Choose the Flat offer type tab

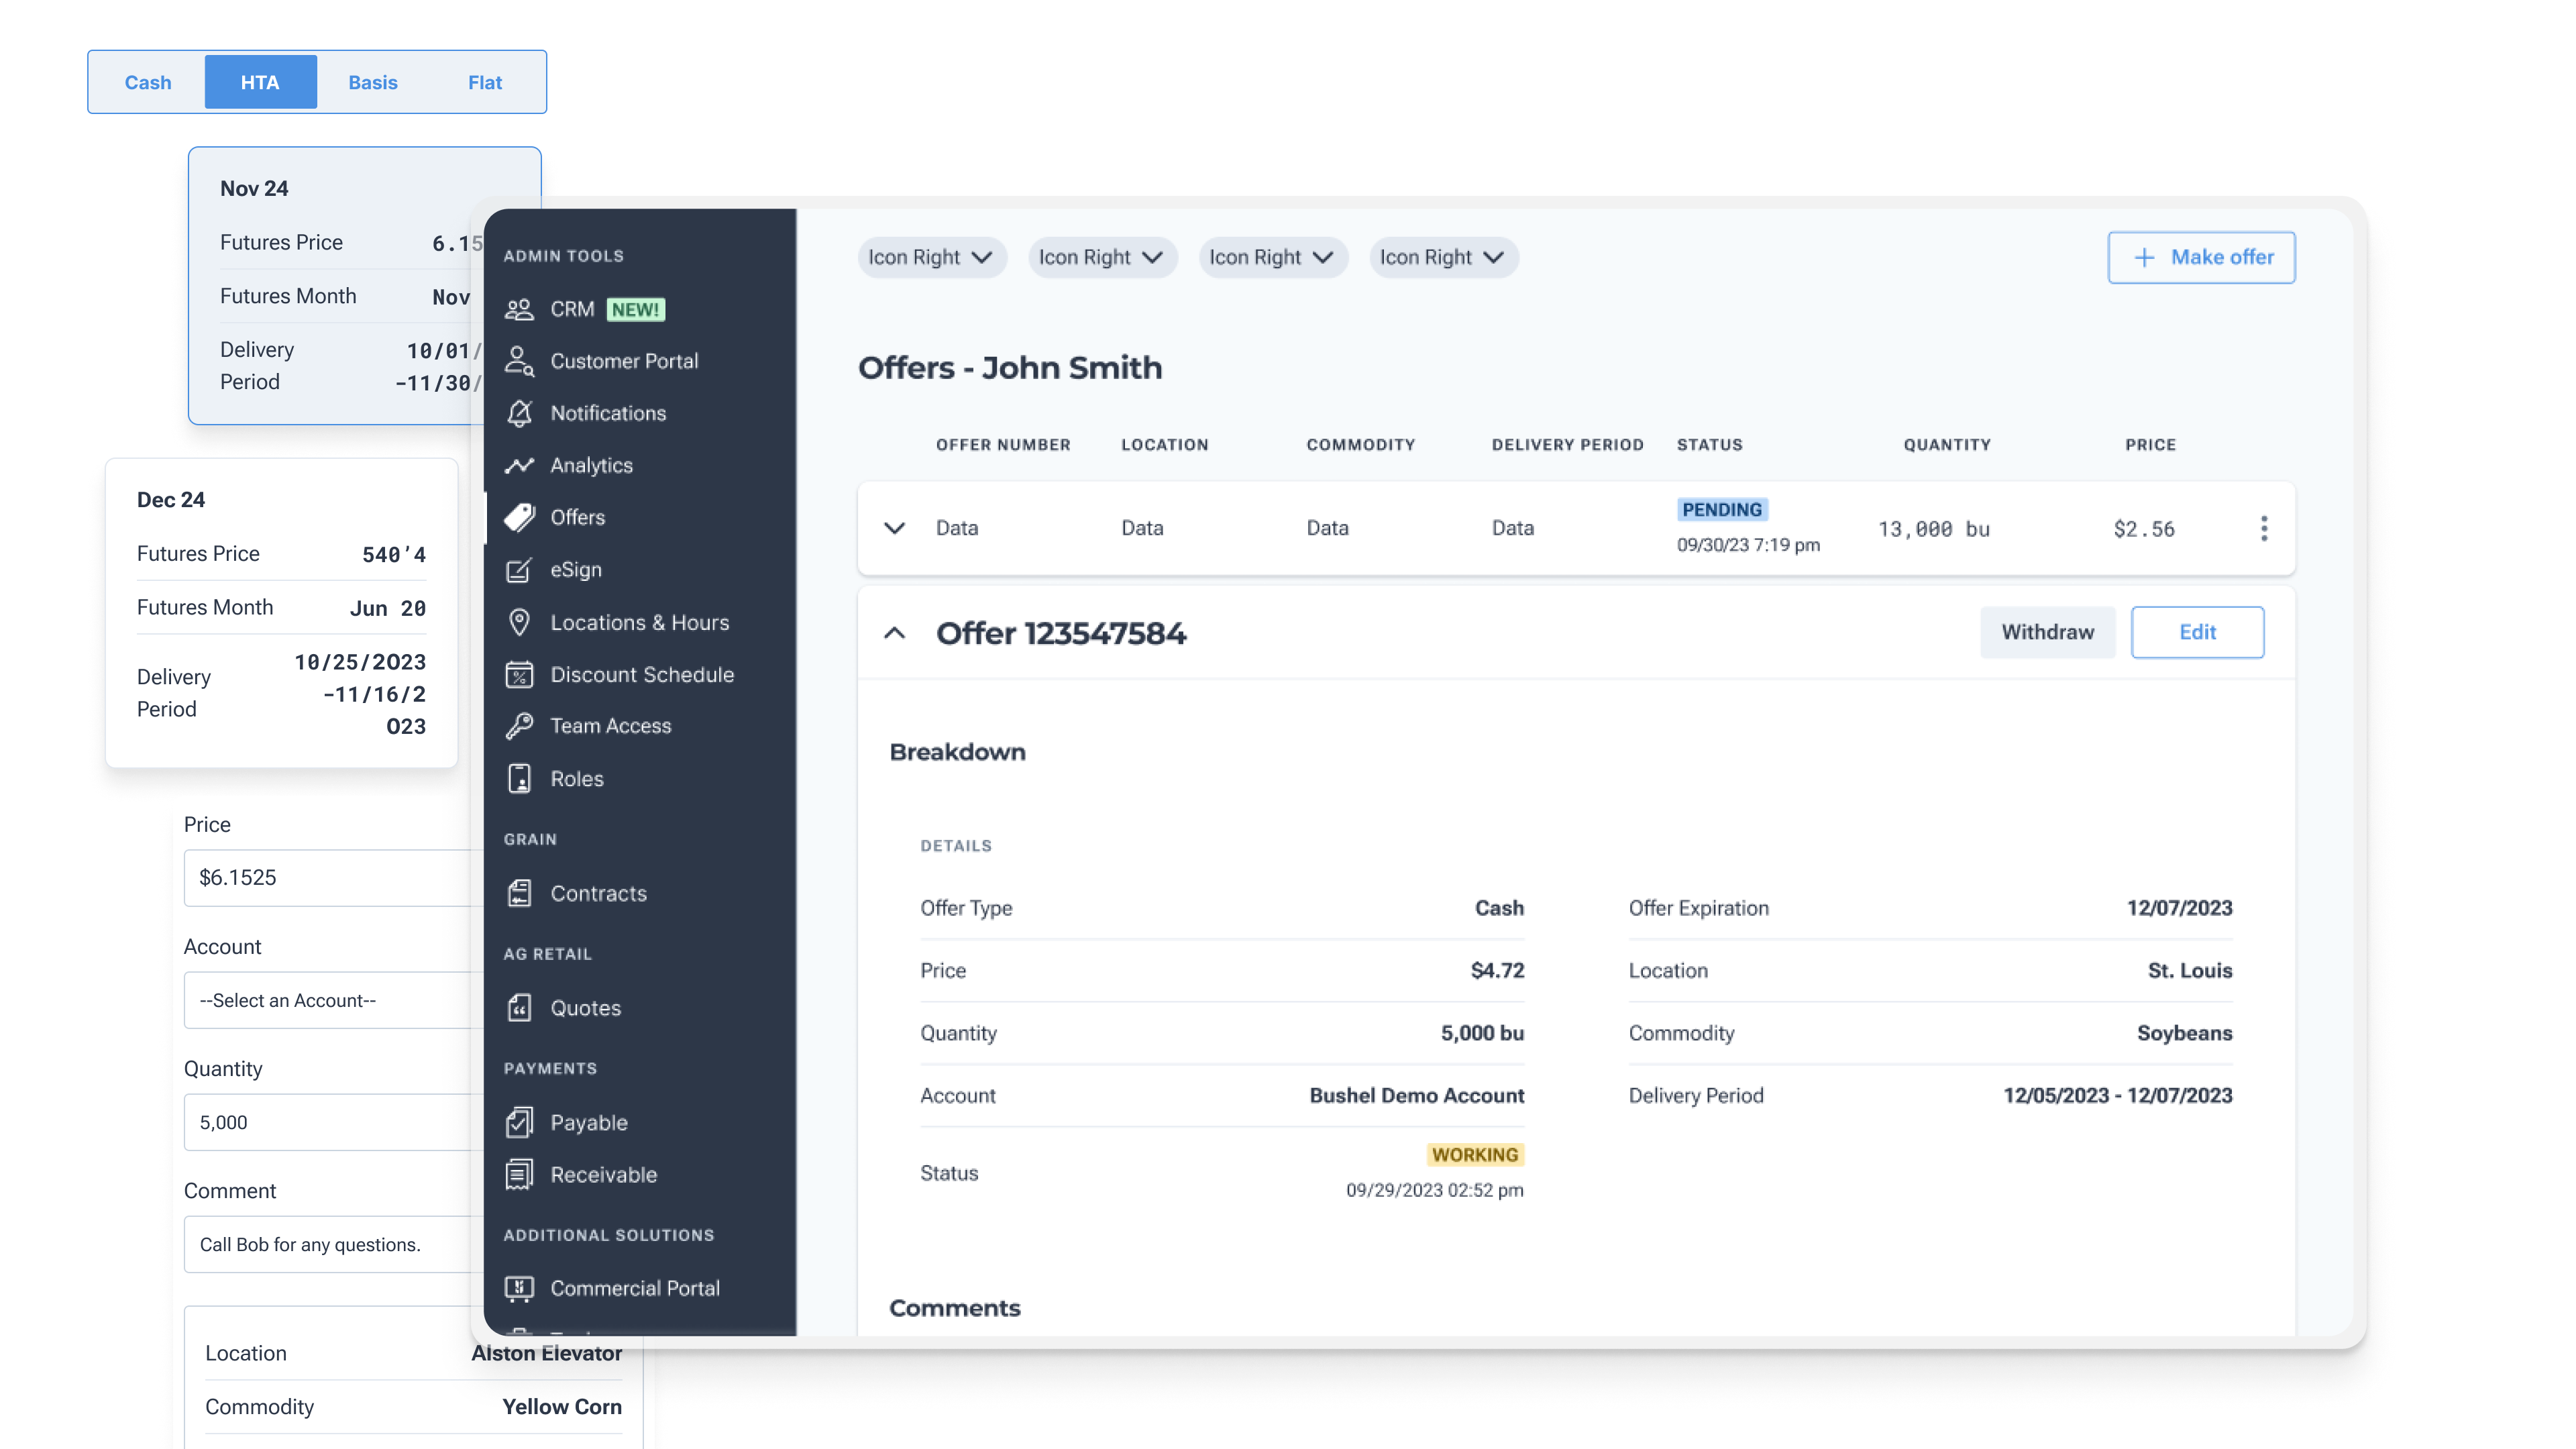click(x=485, y=82)
